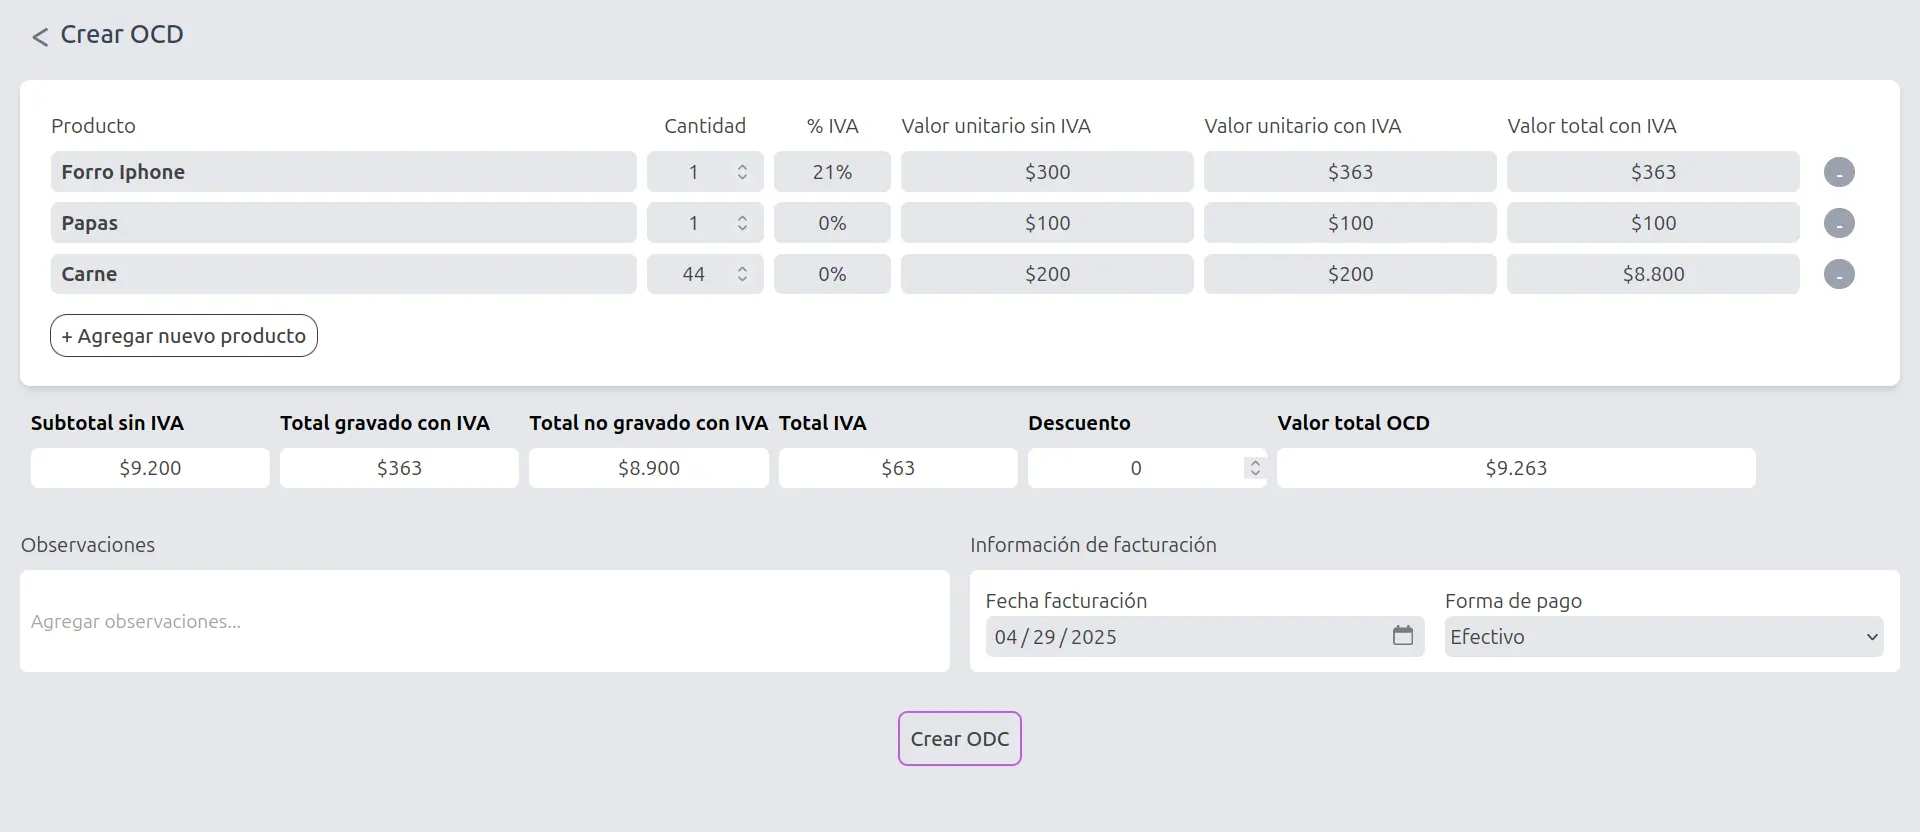This screenshot has width=1920, height=832.
Task: Focus the Agregar observaciones text area
Action: point(485,621)
